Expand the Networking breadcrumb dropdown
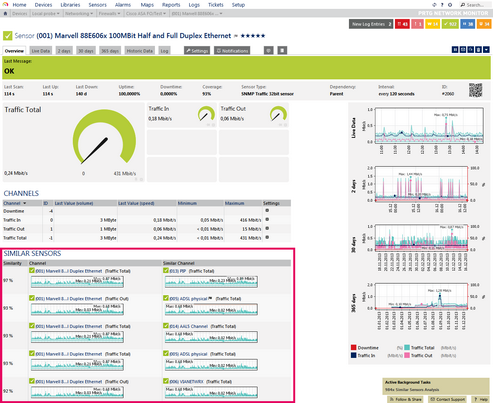The width and height of the screenshot is (493, 403). point(92,14)
